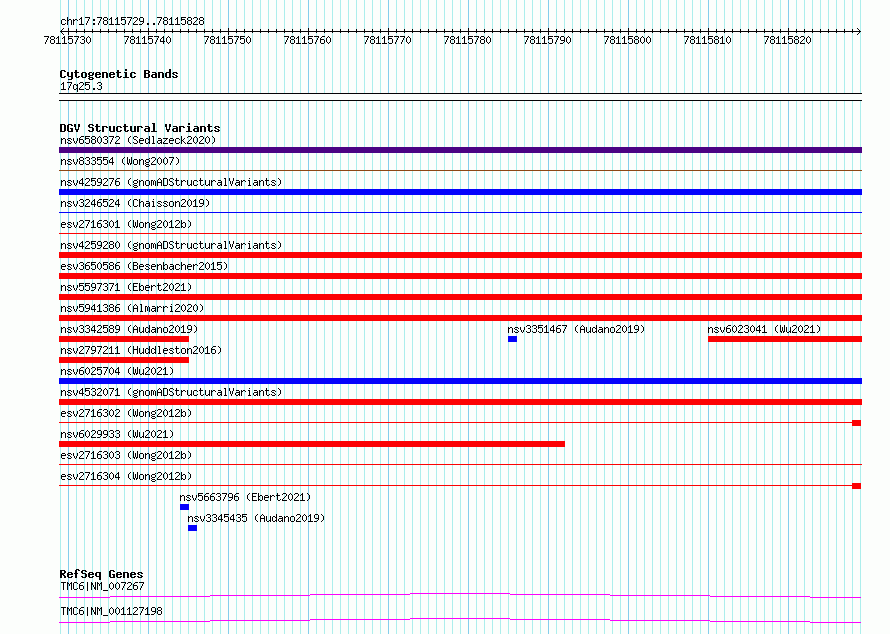This screenshot has height=634, width=890.
Task: Click the red bar under nsv4259280
Action: (460, 255)
